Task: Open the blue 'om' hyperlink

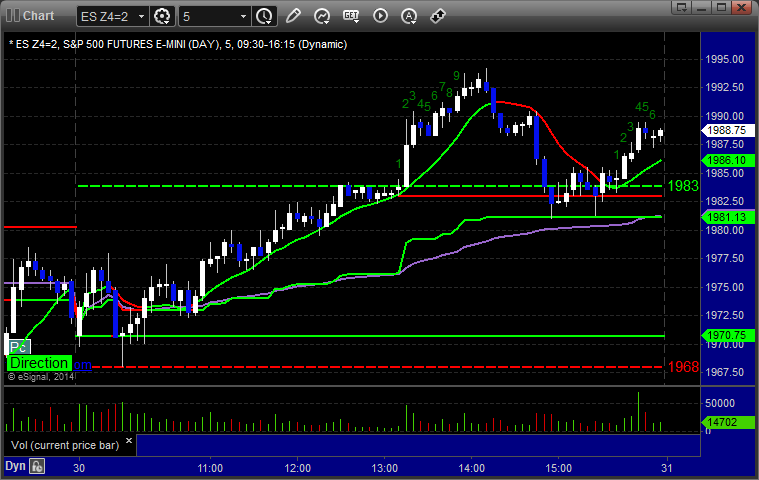Action: coord(82,365)
